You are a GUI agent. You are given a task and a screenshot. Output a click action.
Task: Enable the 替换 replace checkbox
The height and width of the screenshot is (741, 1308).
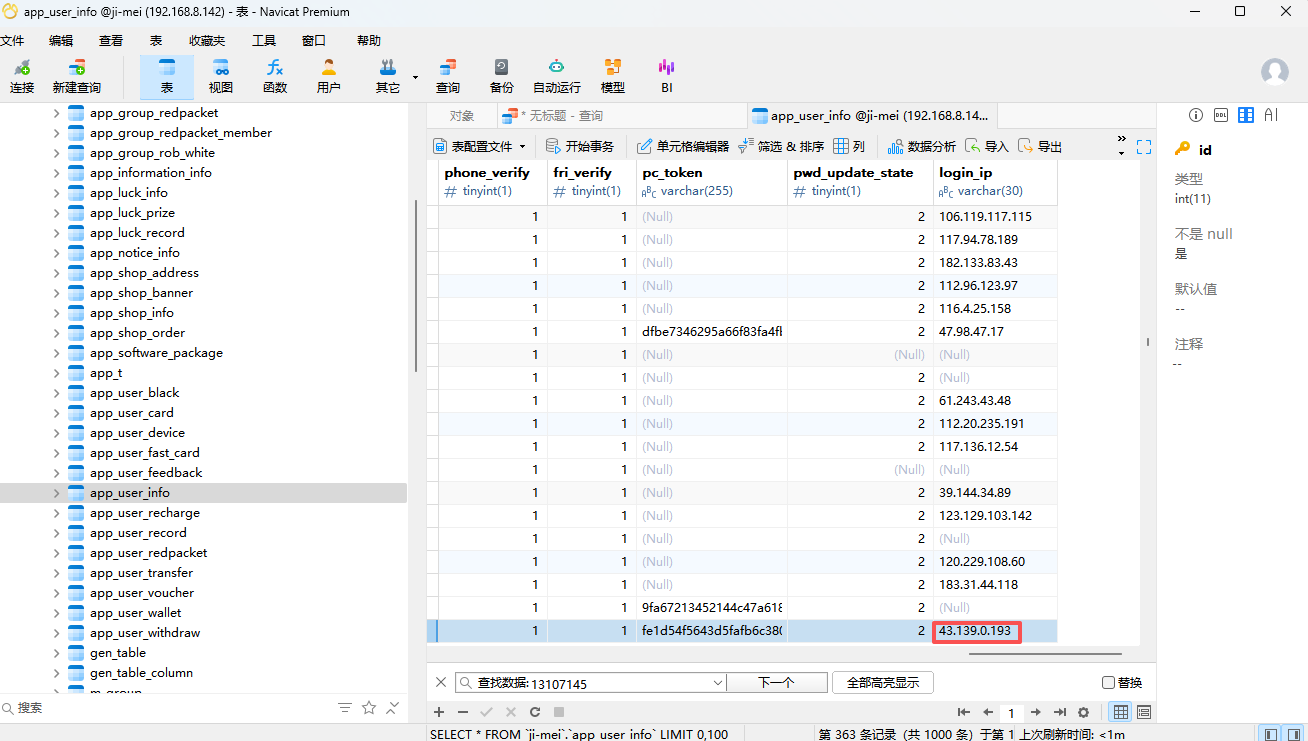tap(1108, 683)
